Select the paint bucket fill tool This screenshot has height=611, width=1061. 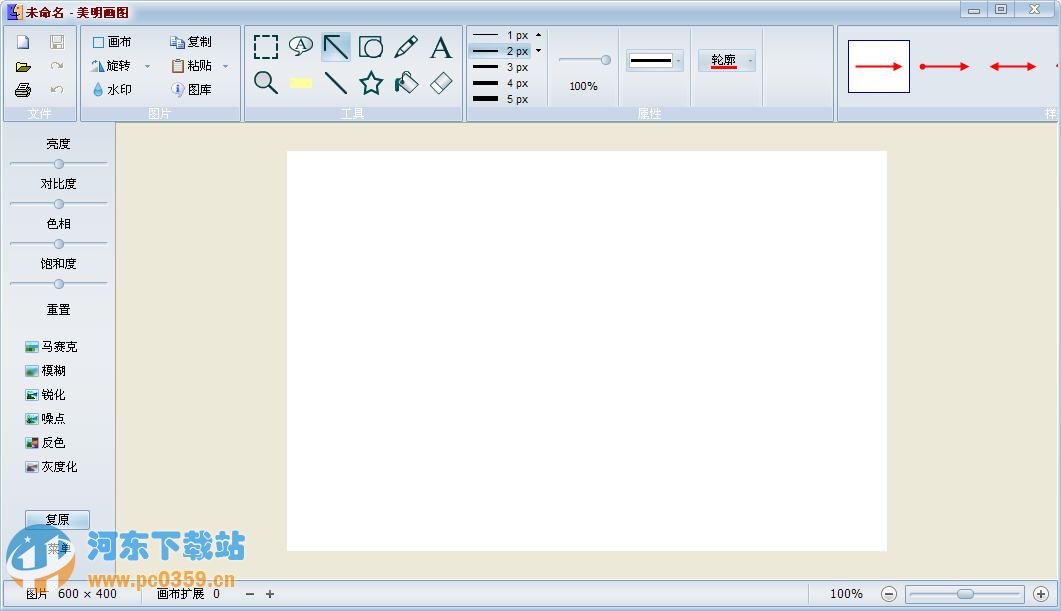(406, 83)
